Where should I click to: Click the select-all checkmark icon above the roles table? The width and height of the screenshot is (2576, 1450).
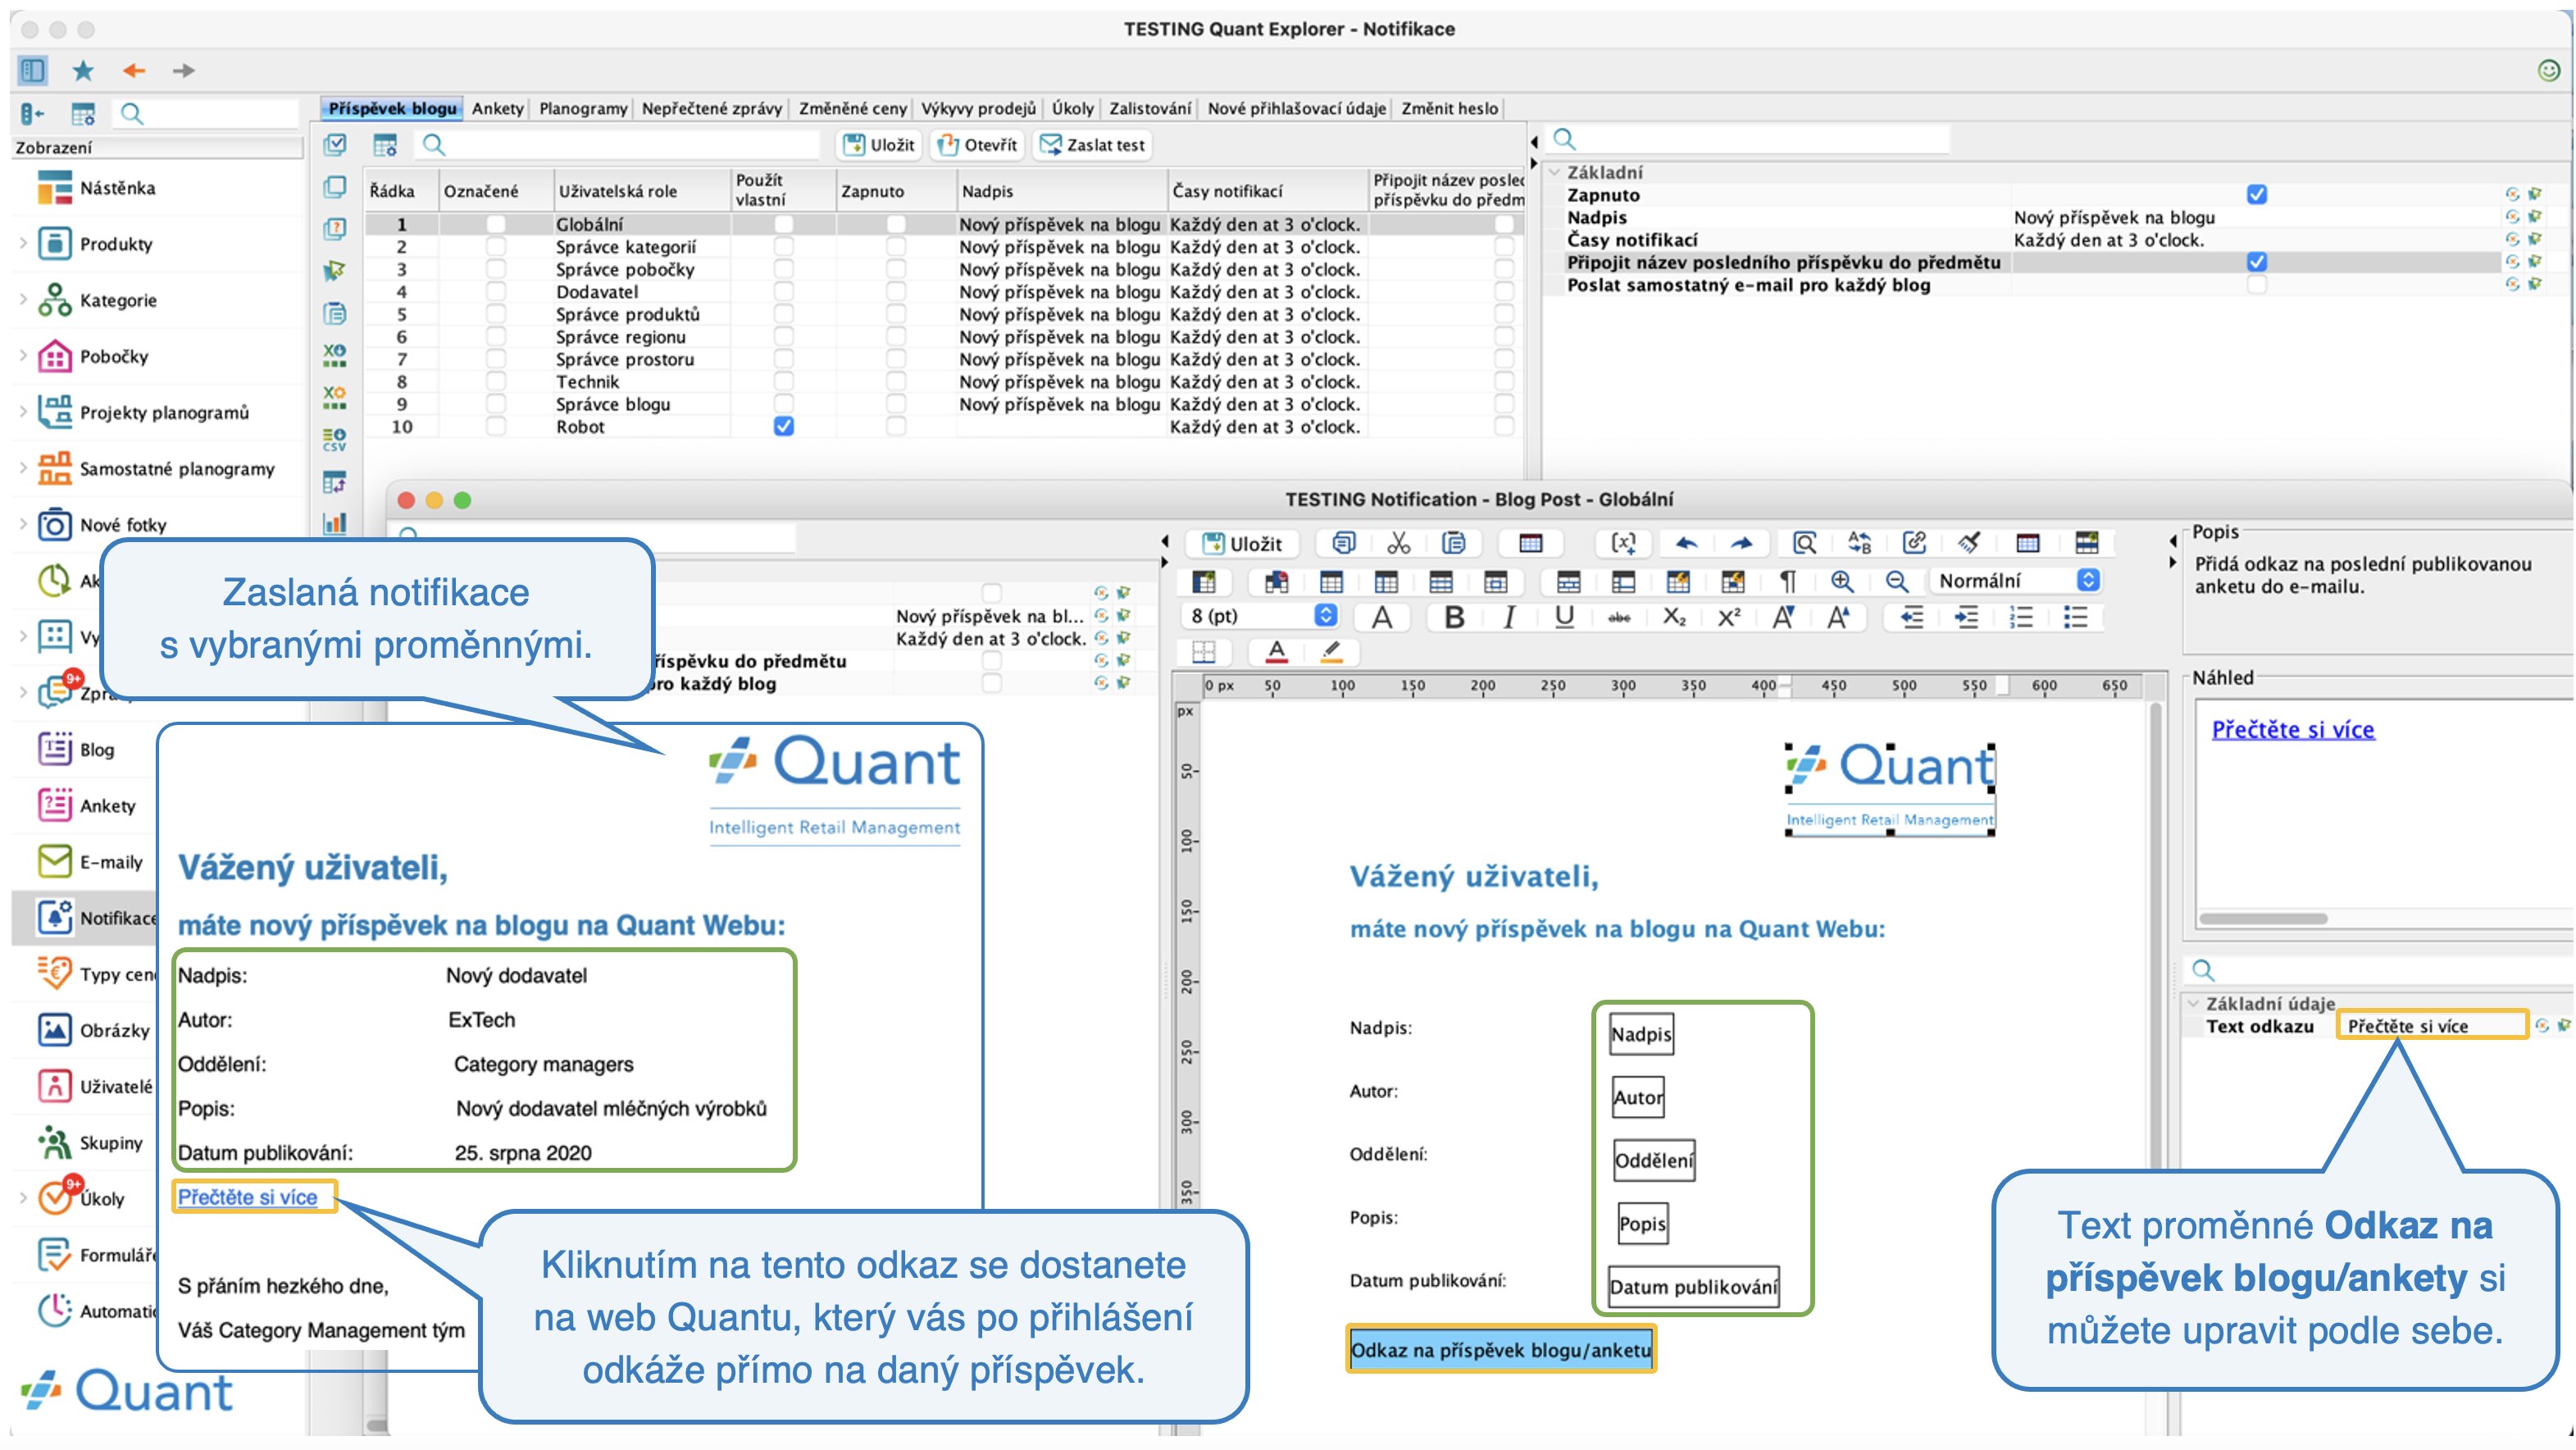click(335, 145)
